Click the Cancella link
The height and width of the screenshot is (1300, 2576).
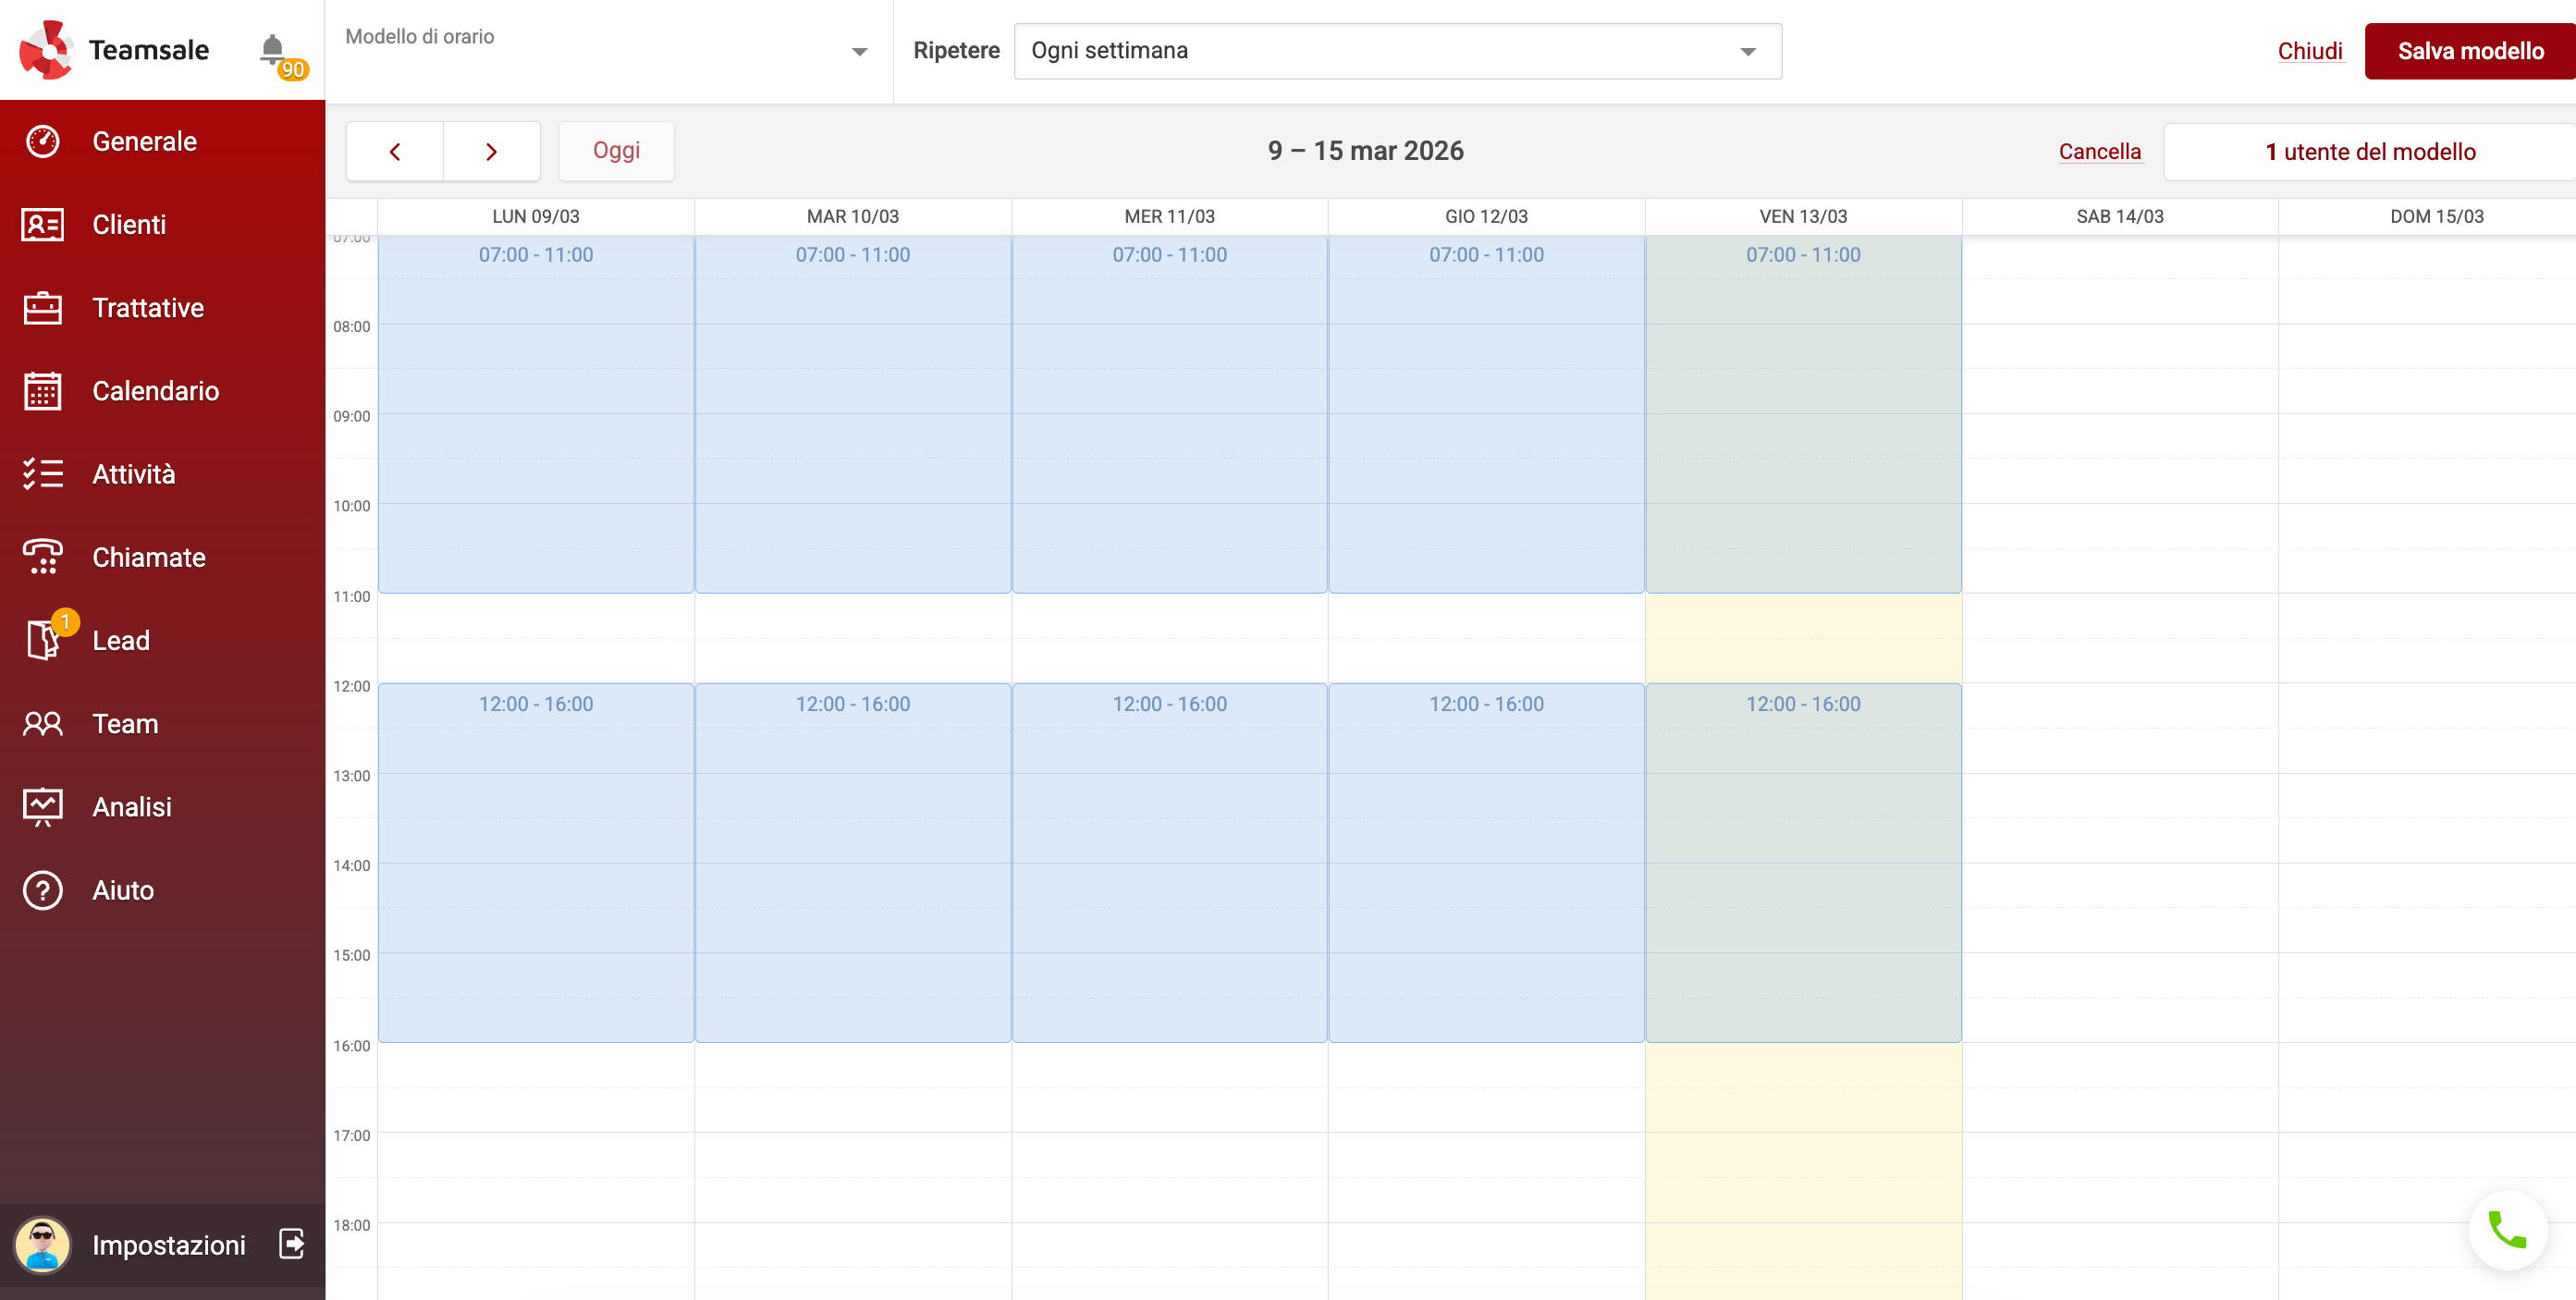coord(2099,151)
